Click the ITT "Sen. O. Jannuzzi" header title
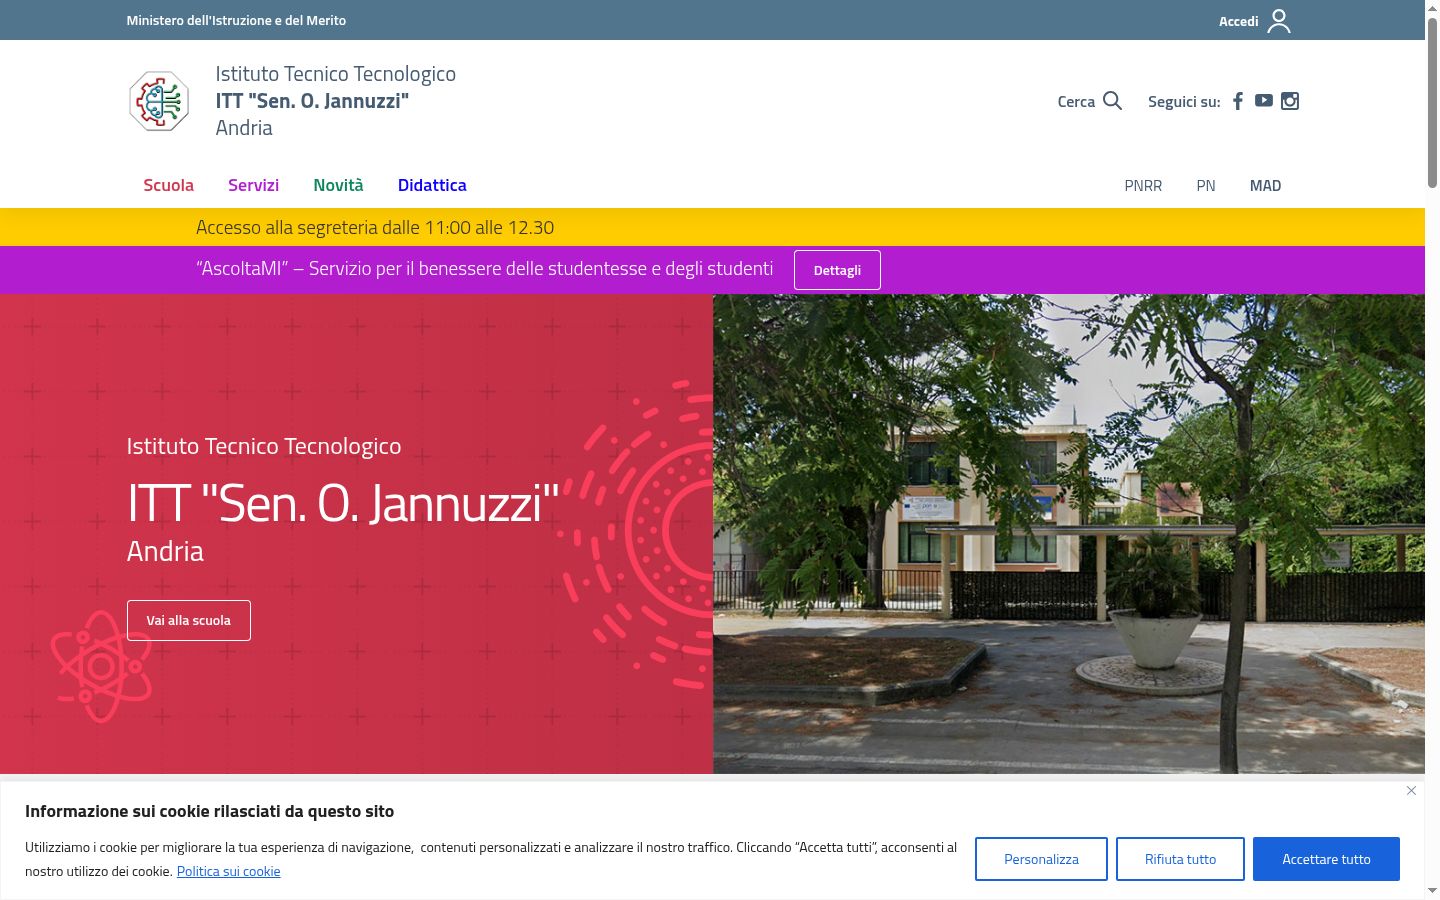The image size is (1440, 900). (x=312, y=100)
